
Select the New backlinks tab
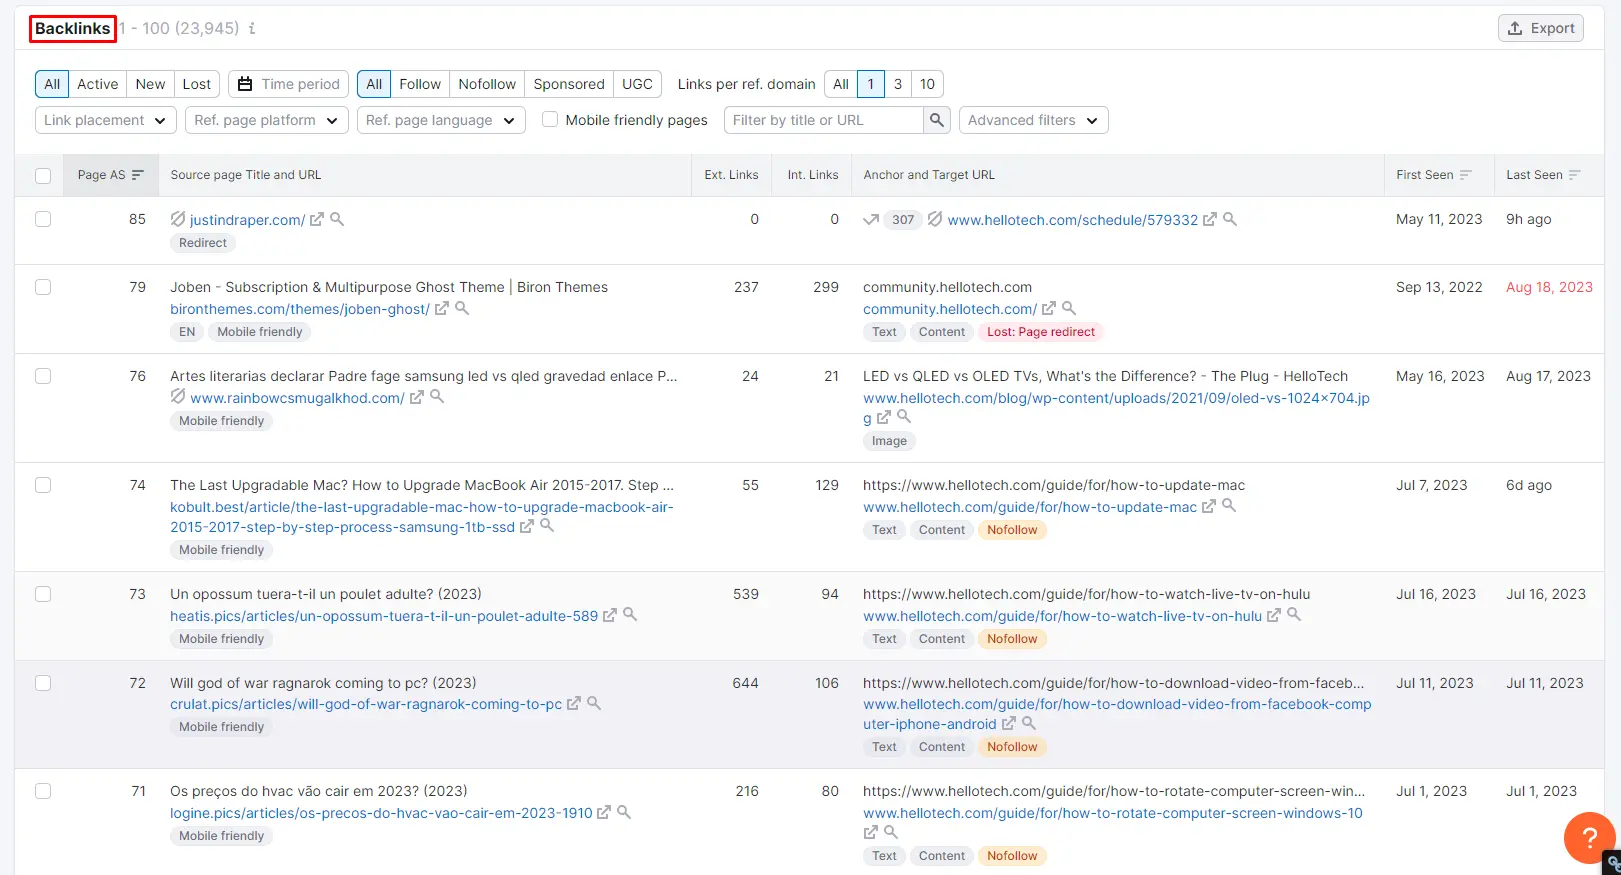[x=151, y=84]
